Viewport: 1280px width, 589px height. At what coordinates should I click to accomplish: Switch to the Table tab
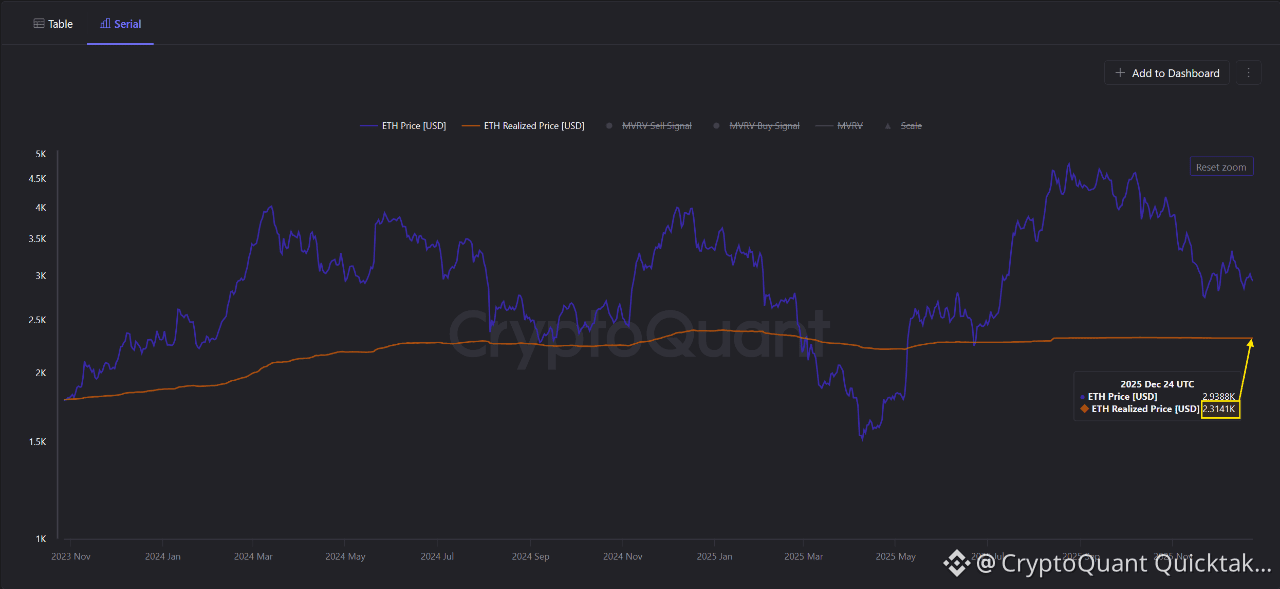(x=53, y=24)
